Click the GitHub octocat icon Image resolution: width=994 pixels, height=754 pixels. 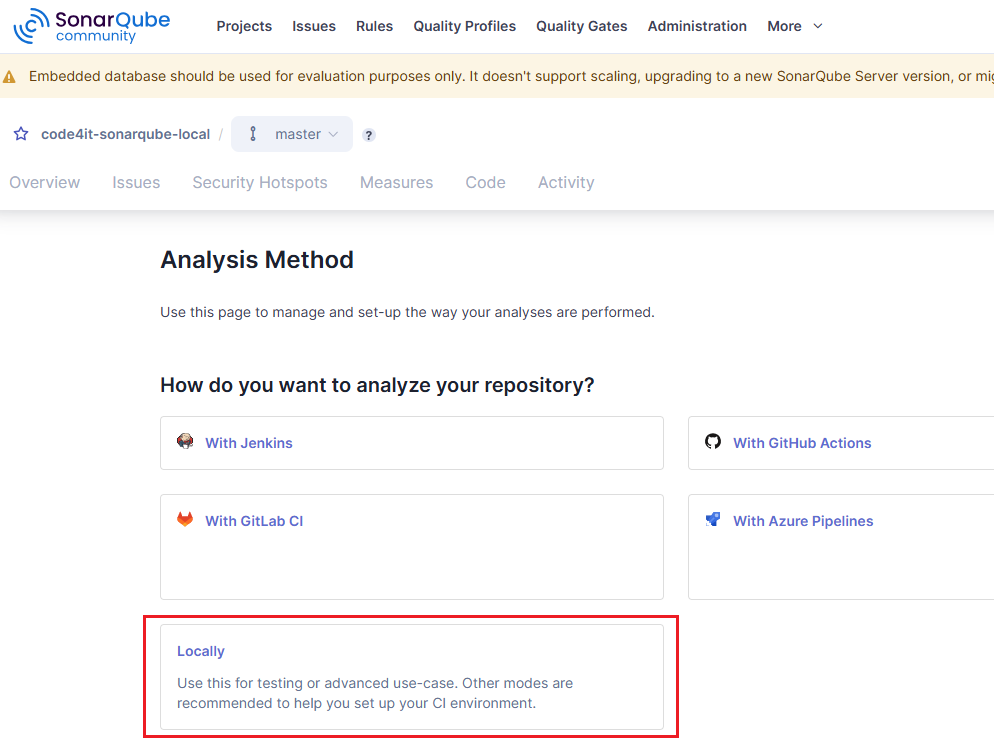(x=713, y=441)
